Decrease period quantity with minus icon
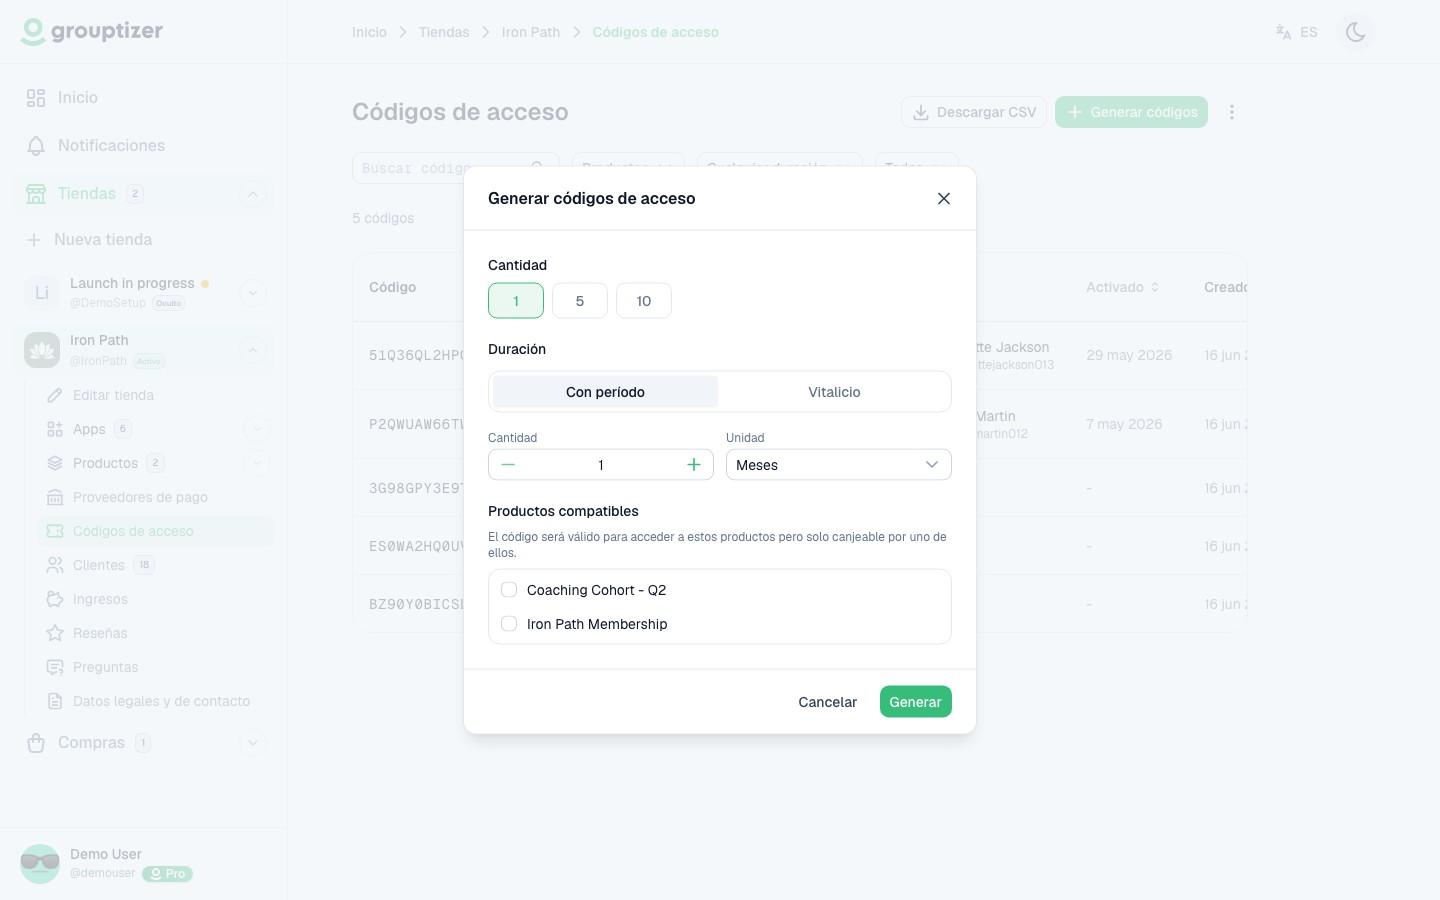The image size is (1440, 900). tap(508, 465)
